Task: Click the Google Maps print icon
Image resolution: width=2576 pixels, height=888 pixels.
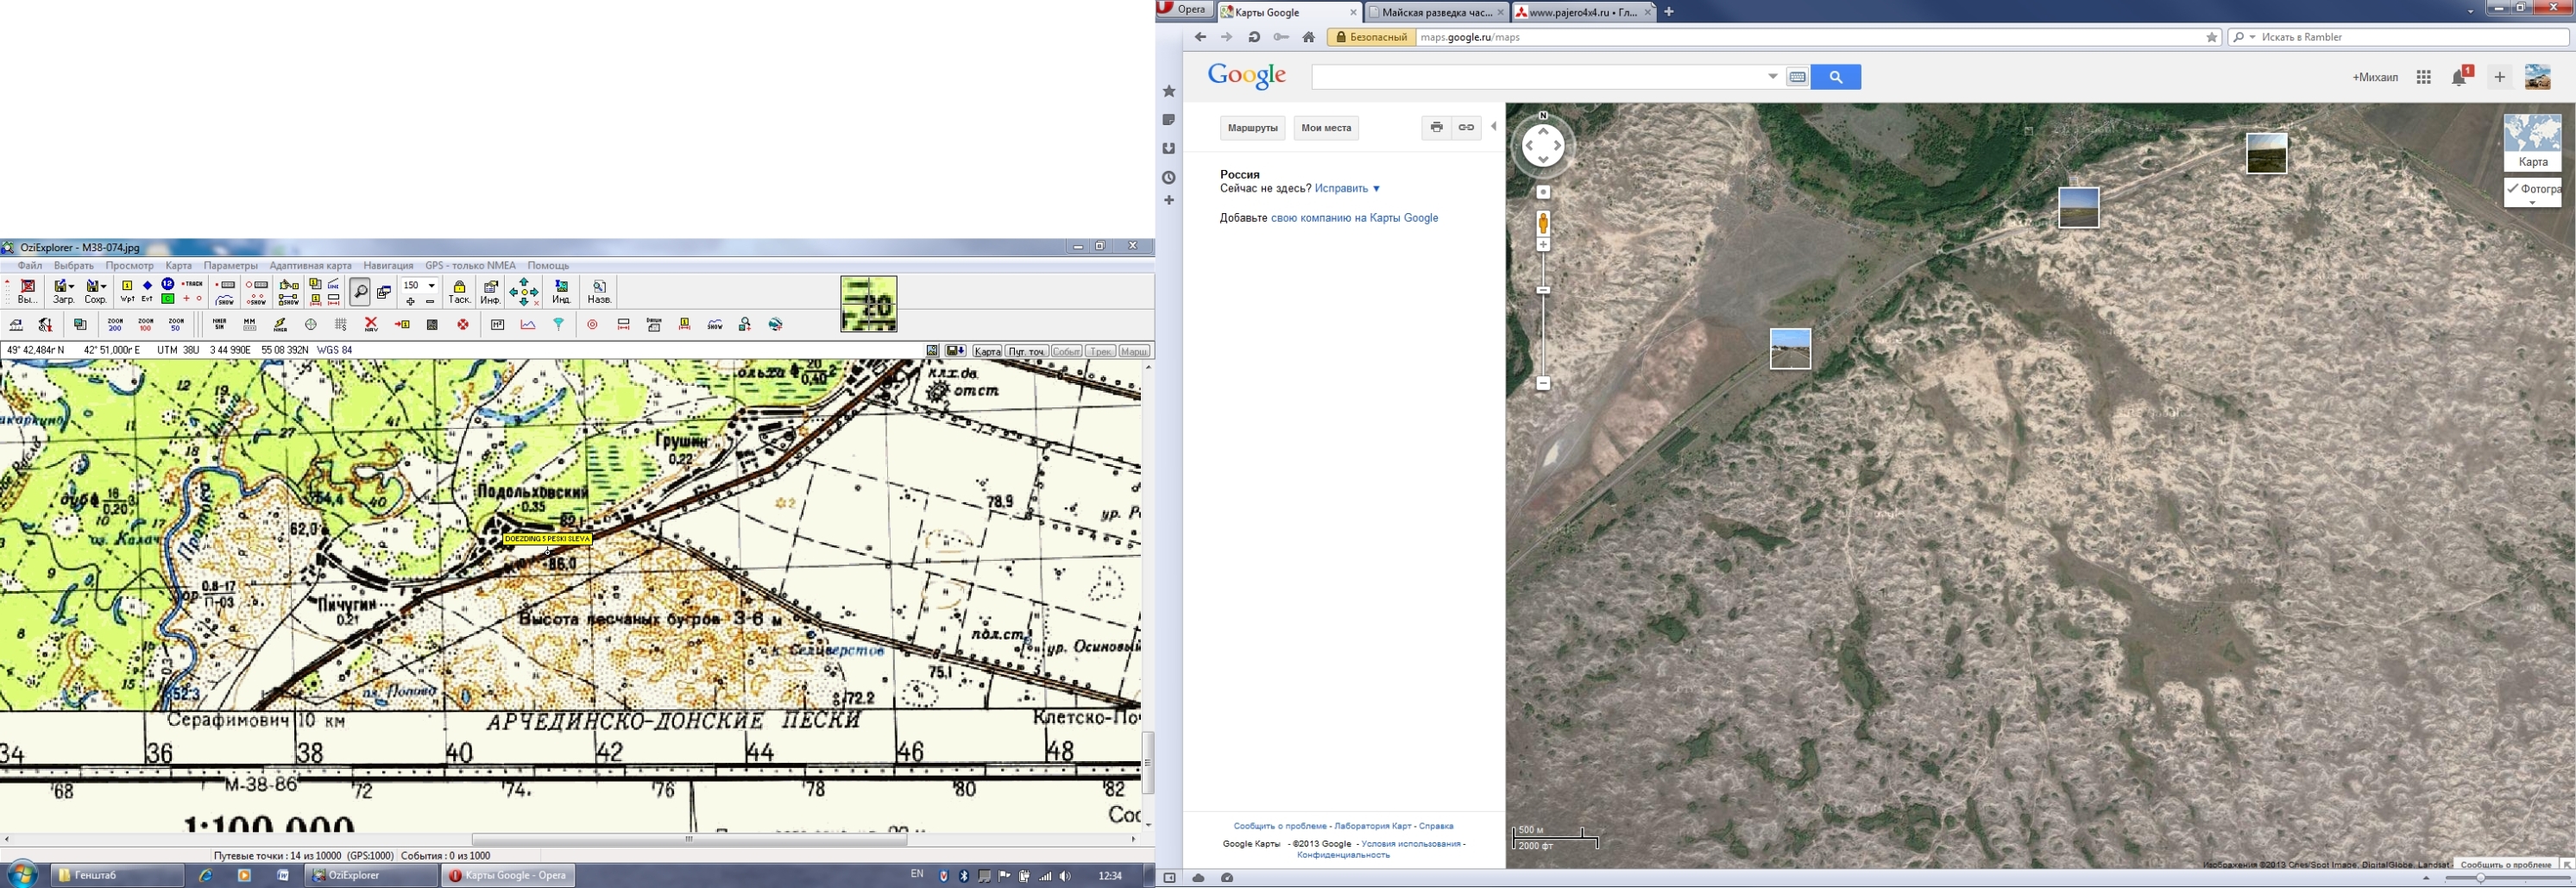Action: click(1436, 128)
